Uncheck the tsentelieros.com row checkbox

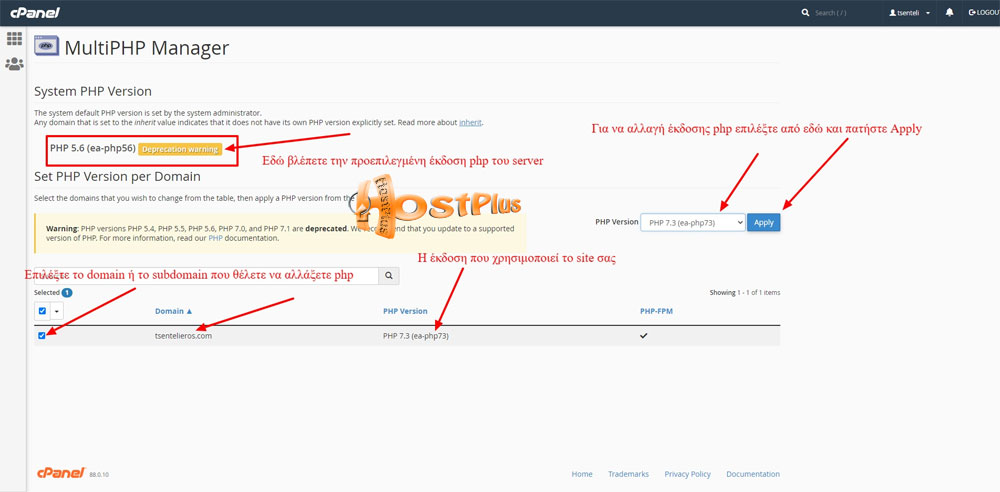[42, 336]
